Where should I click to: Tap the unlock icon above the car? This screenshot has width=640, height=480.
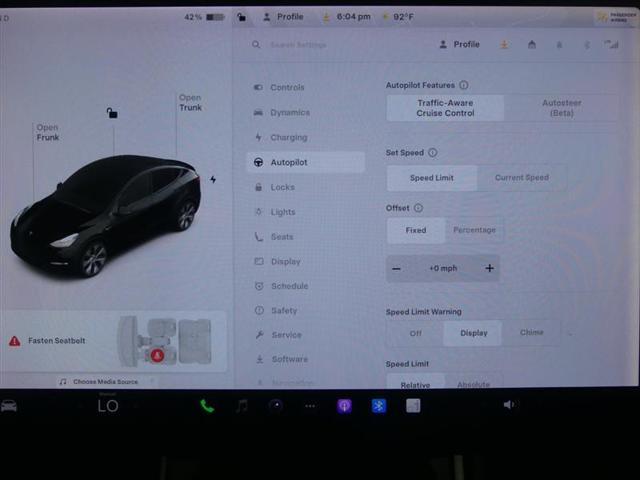click(112, 113)
